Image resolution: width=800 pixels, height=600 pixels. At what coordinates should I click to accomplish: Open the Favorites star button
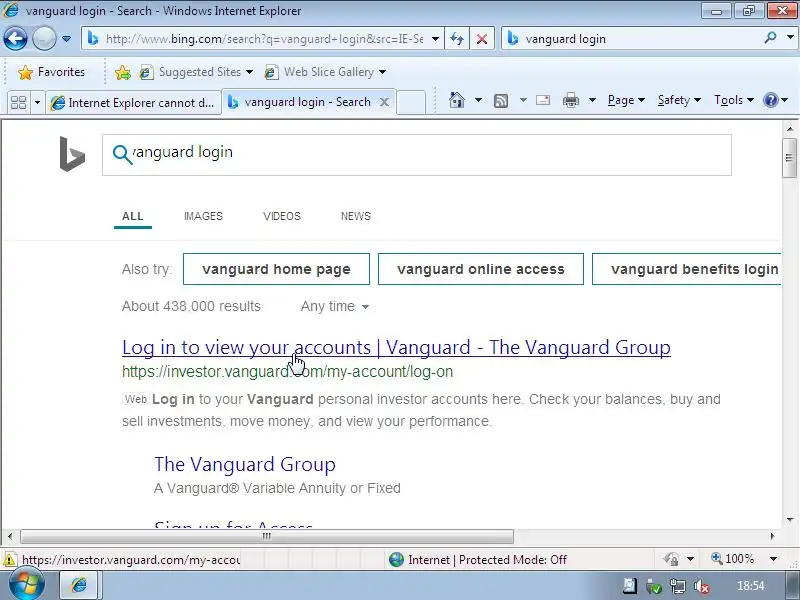(51, 72)
